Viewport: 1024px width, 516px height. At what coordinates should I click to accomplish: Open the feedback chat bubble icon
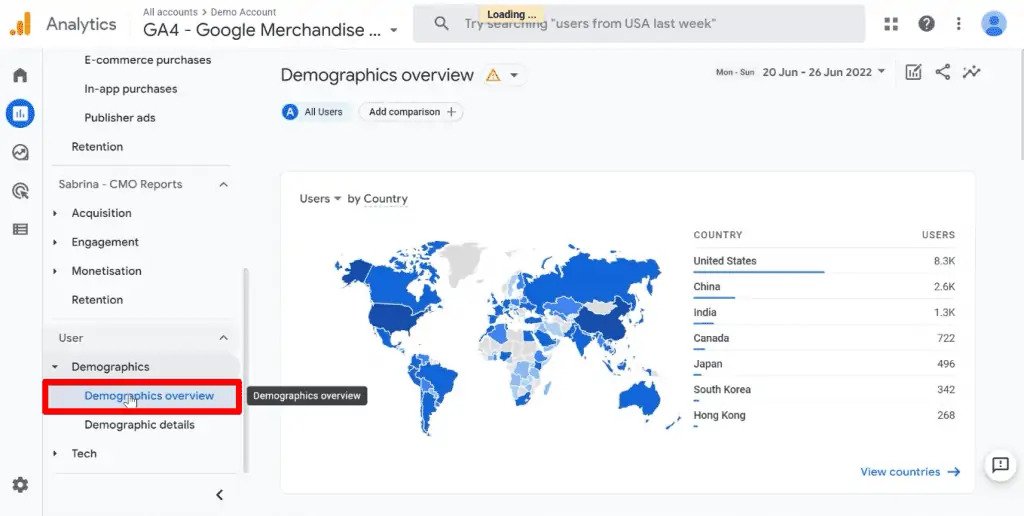tap(1000, 465)
